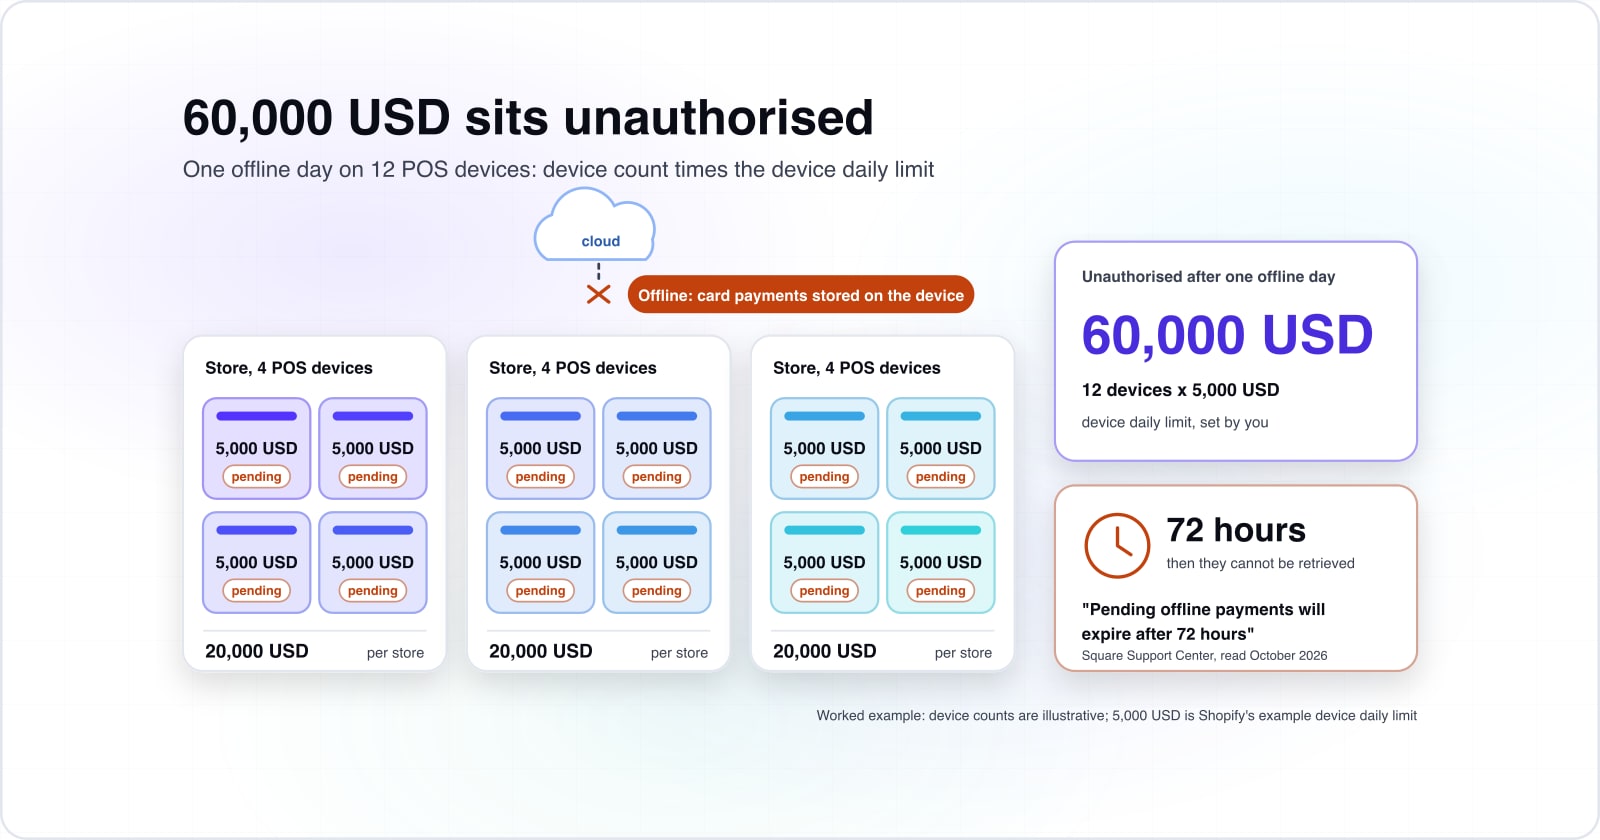
Task: Click the clock icon beside 72 hours
Action: pos(1117,546)
